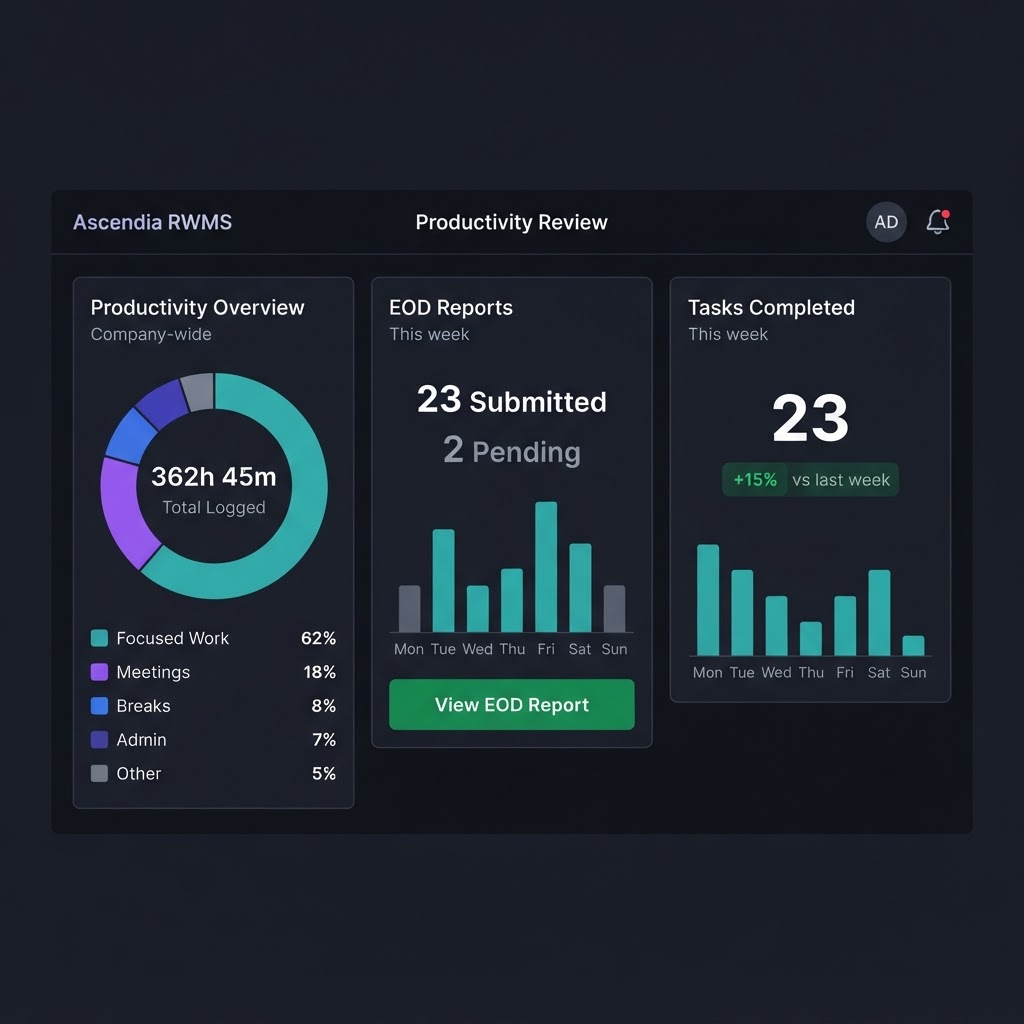Click Thursday's bar in EOD Reports chart
The height and width of the screenshot is (1024, 1024).
click(511, 600)
